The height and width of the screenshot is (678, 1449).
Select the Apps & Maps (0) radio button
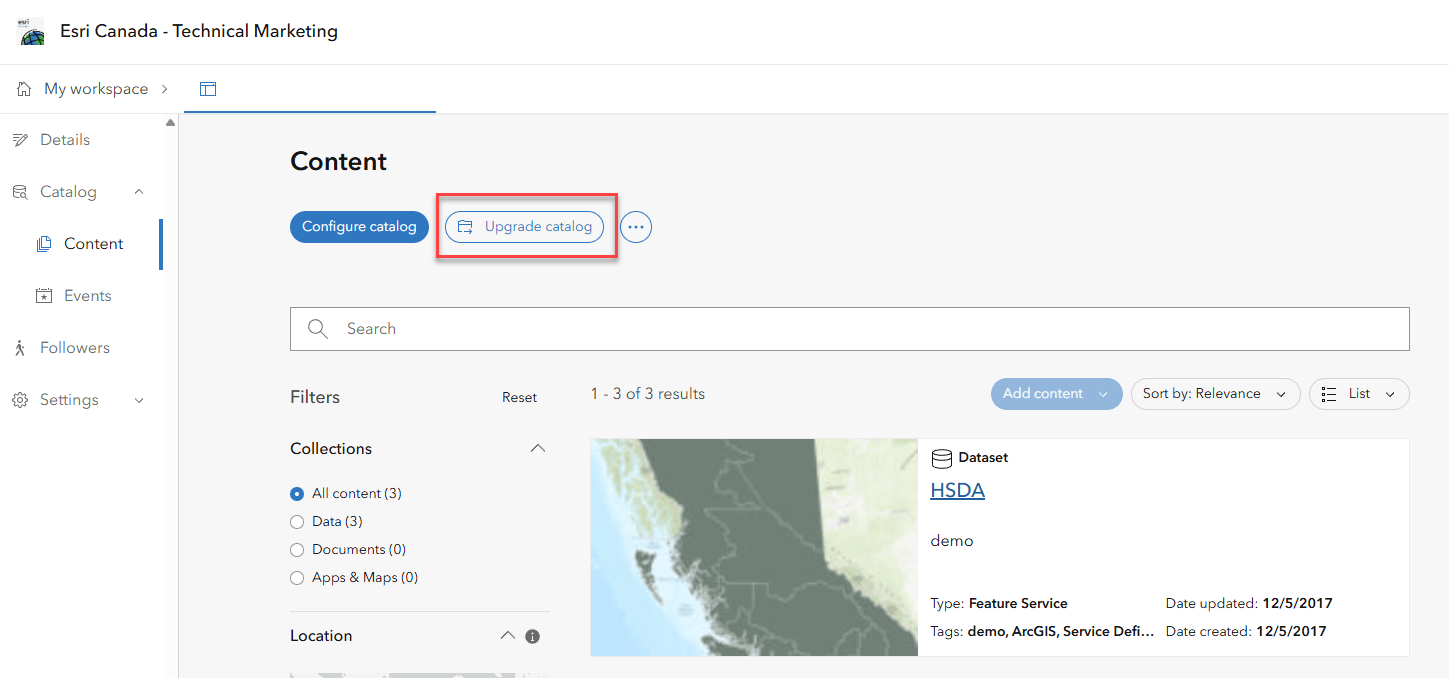(x=297, y=578)
